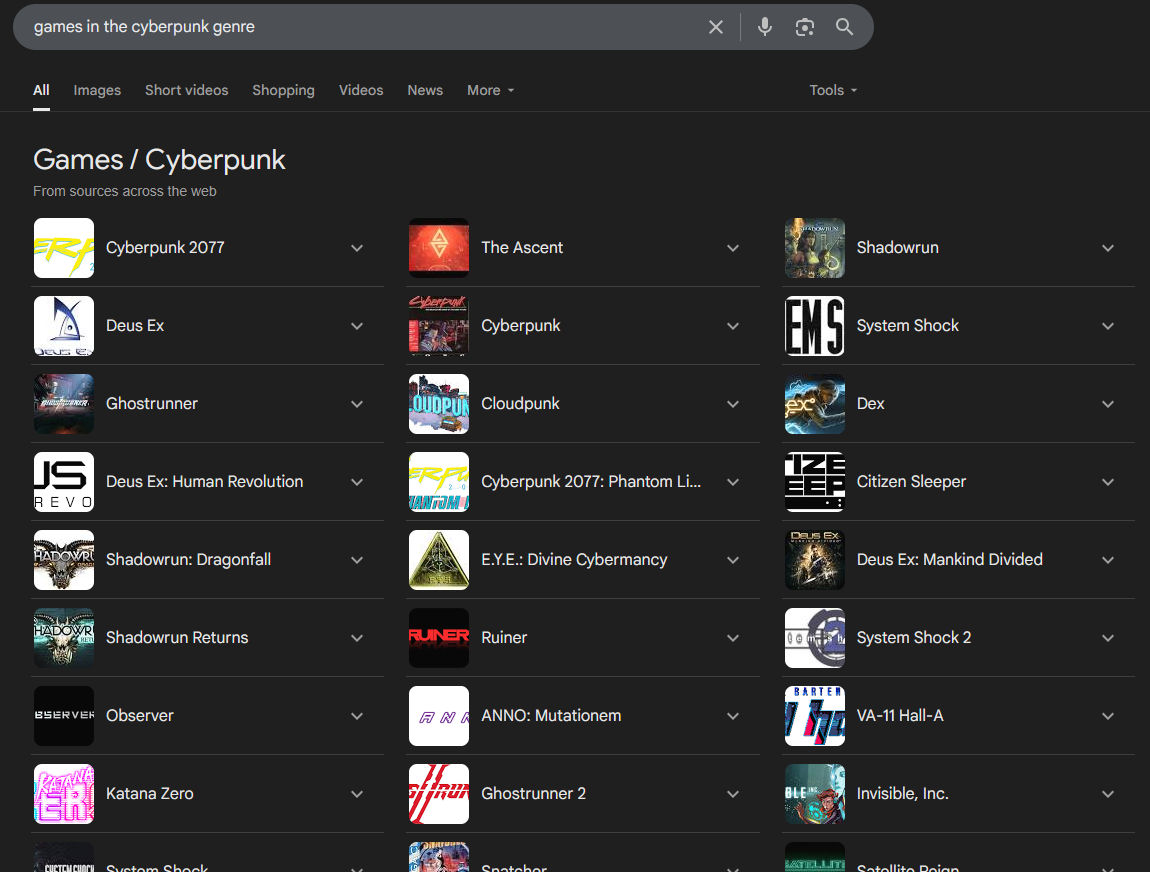
Task: Open the Deus Ex: Mankind Divided title
Action: [950, 560]
